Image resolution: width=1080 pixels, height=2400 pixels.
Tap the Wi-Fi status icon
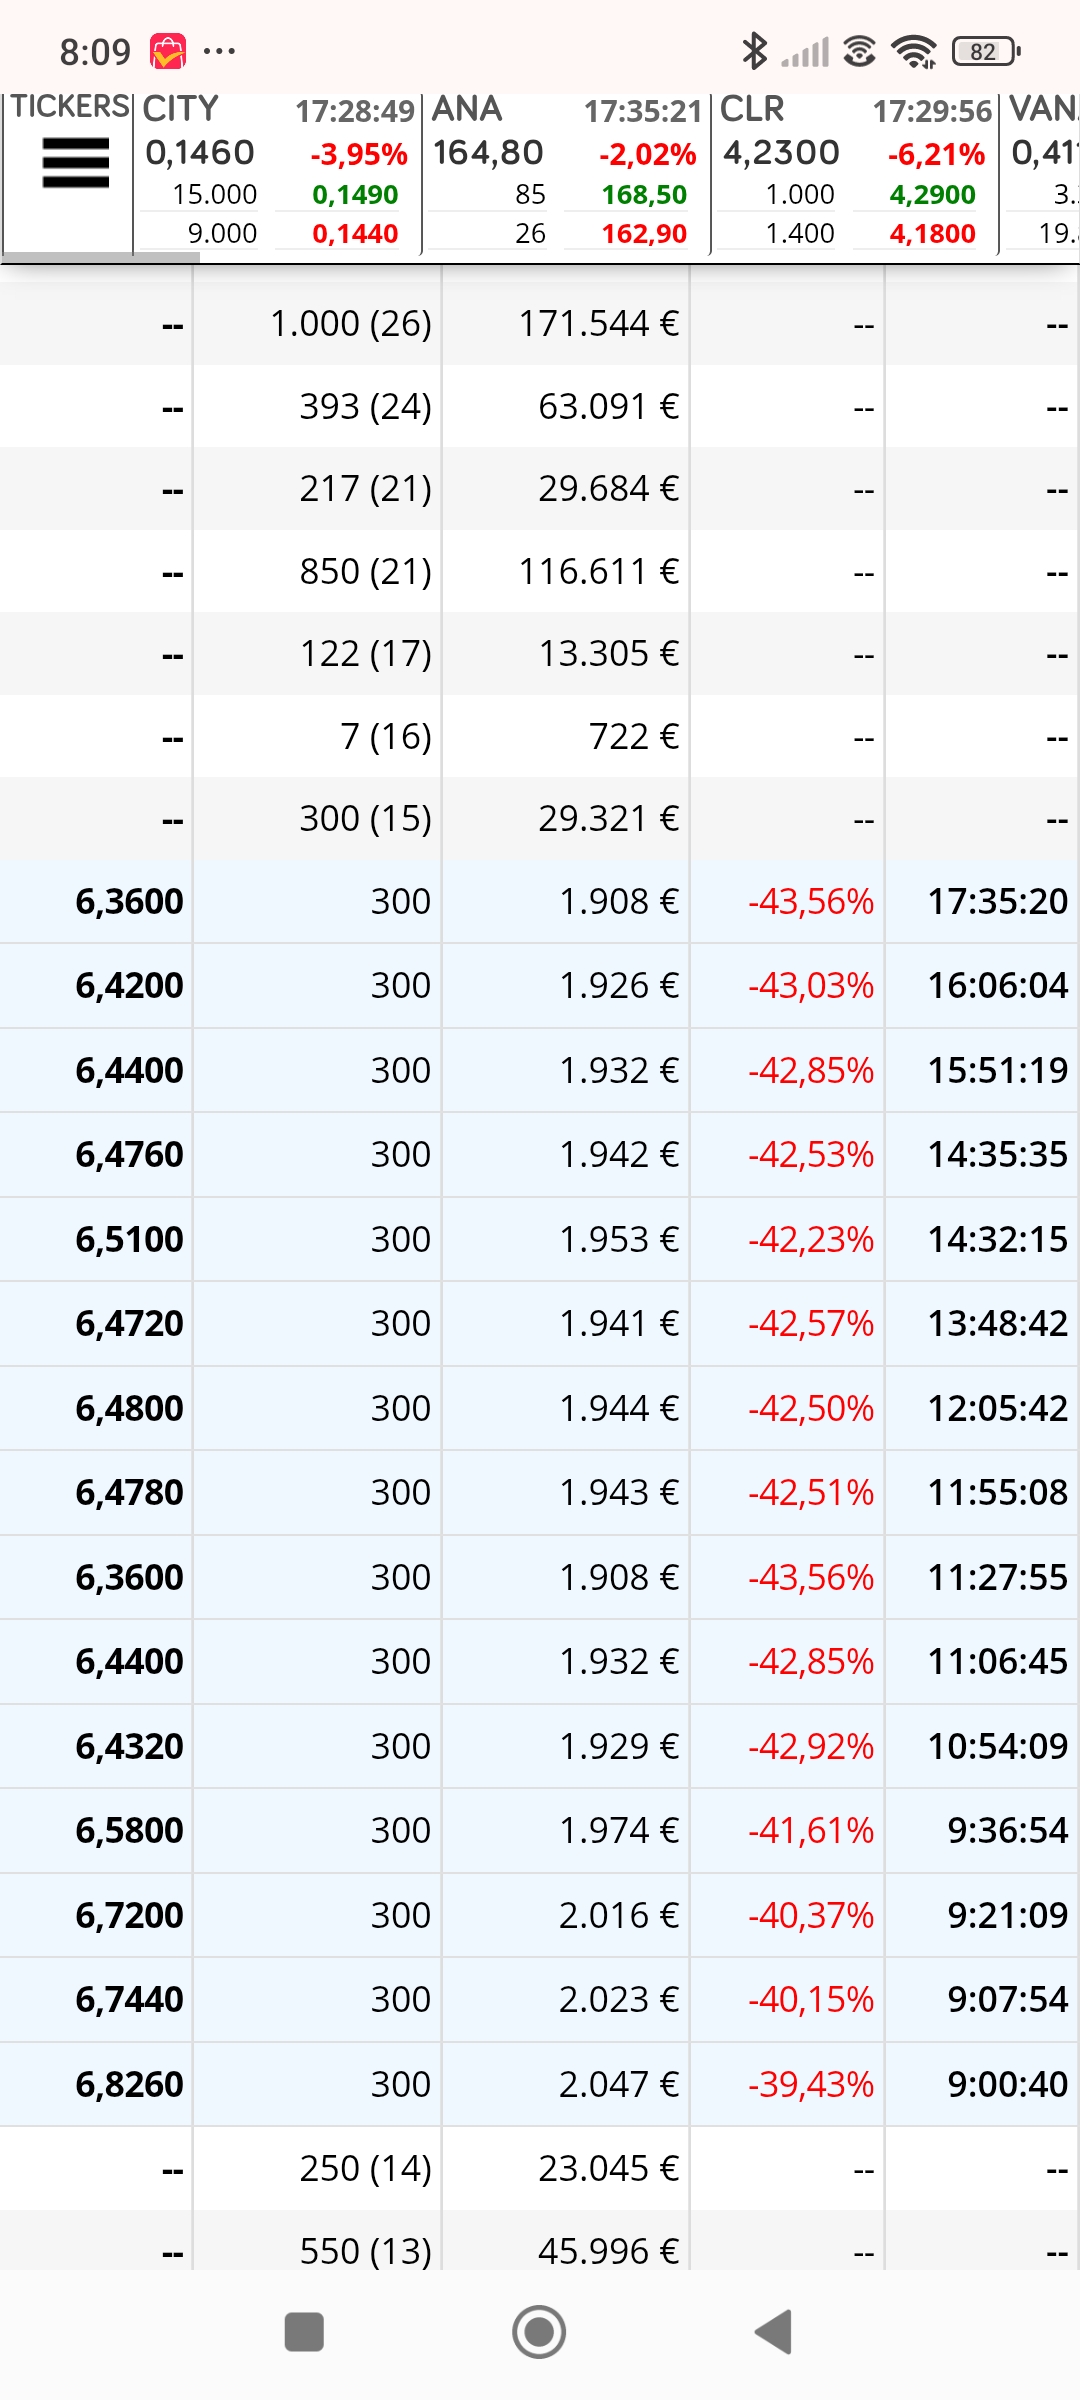914,51
